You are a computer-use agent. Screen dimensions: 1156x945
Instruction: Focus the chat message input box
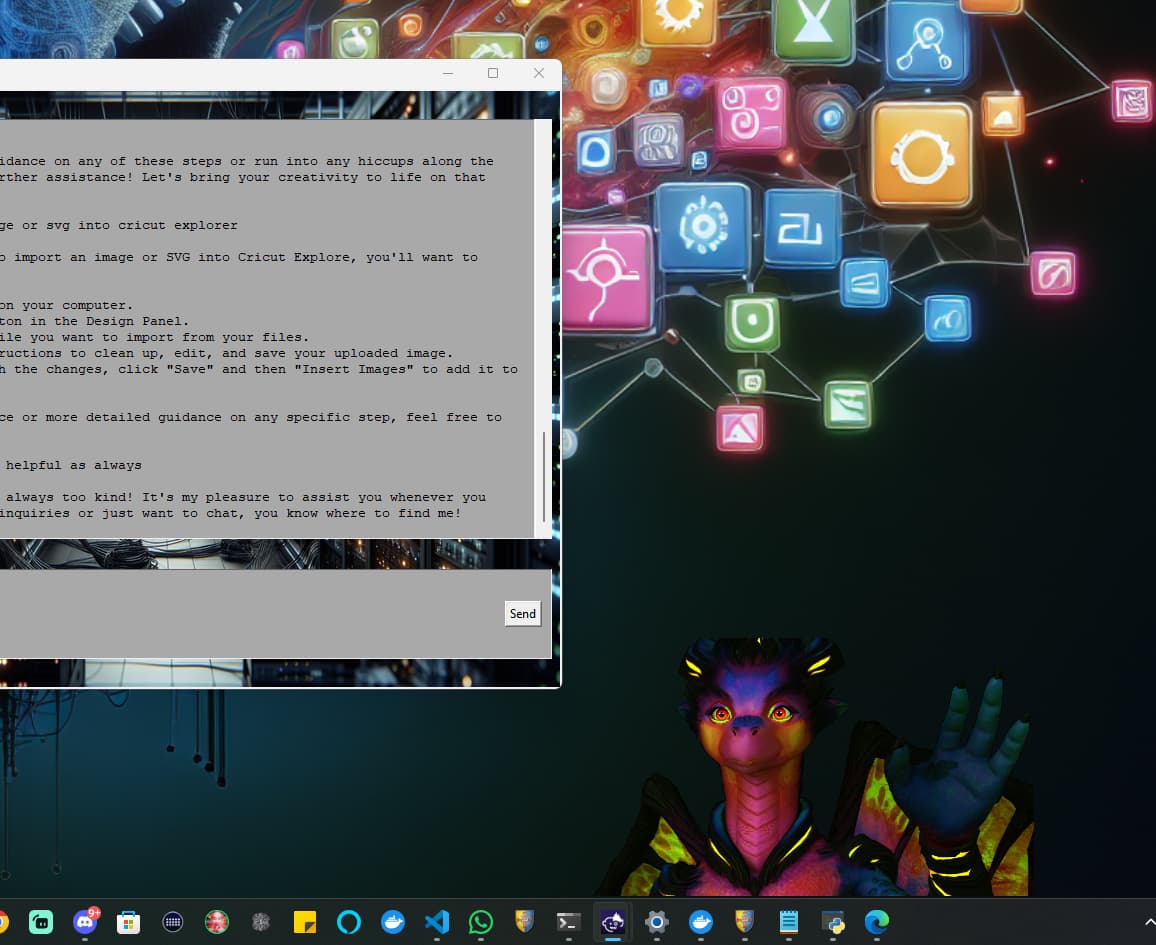(251, 613)
